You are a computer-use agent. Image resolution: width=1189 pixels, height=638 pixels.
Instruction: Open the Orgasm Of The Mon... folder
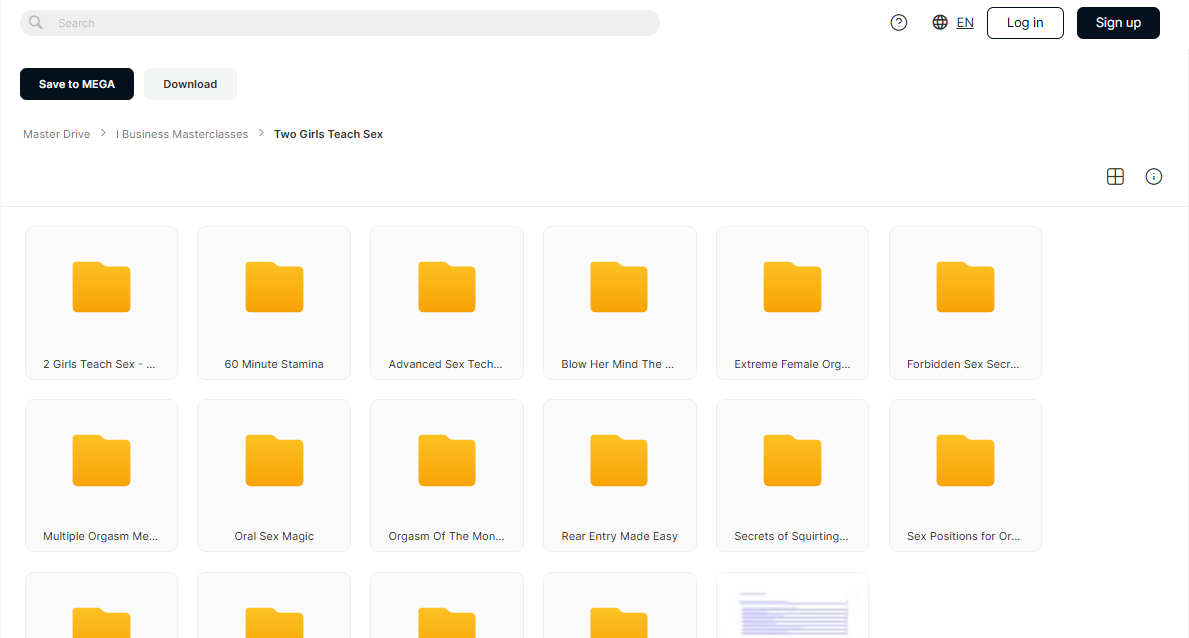[447, 476]
